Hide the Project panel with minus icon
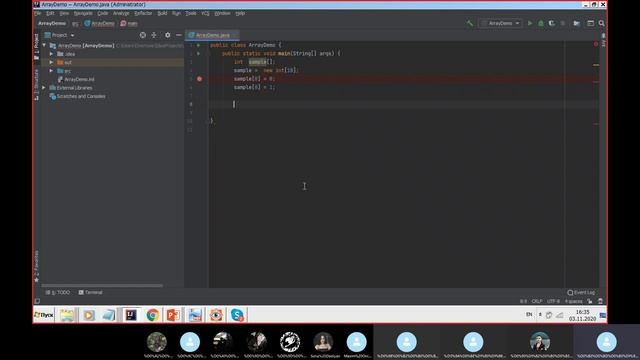The width and height of the screenshot is (640, 360). (179, 35)
